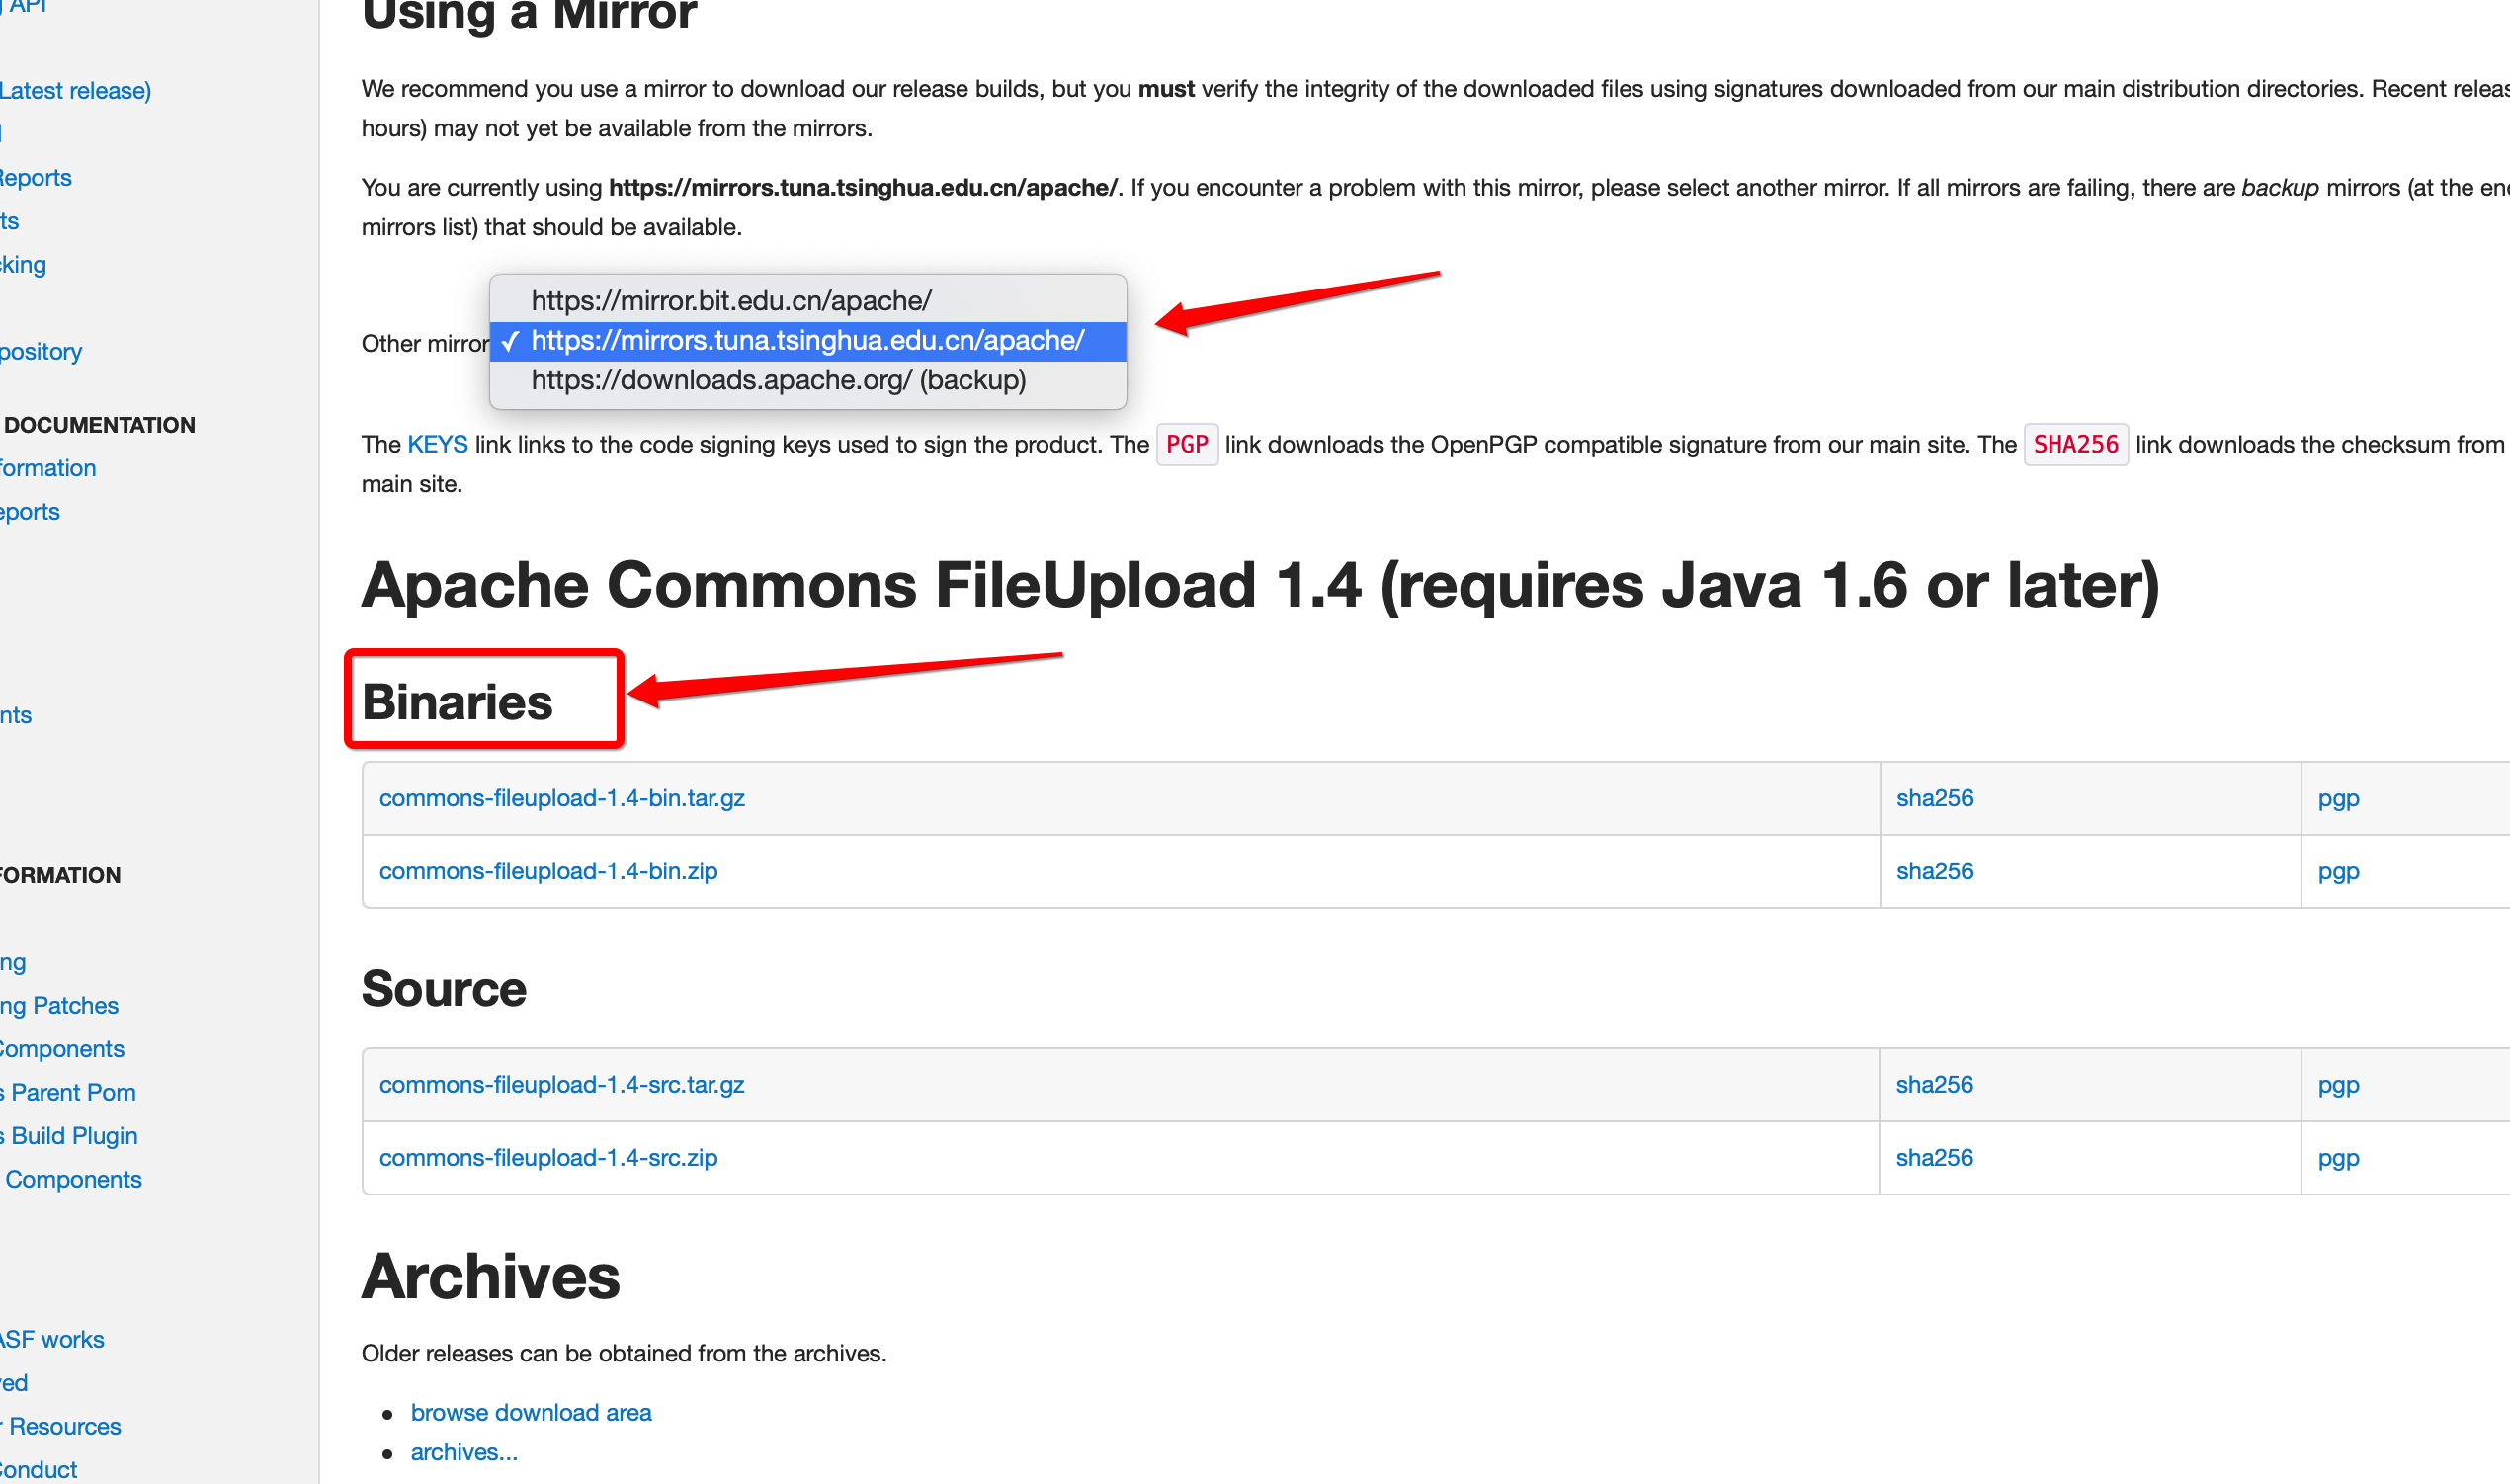Select the mirror.bit.edu.cn mirror option
Image resolution: width=2510 pixels, height=1484 pixels.
(x=730, y=301)
